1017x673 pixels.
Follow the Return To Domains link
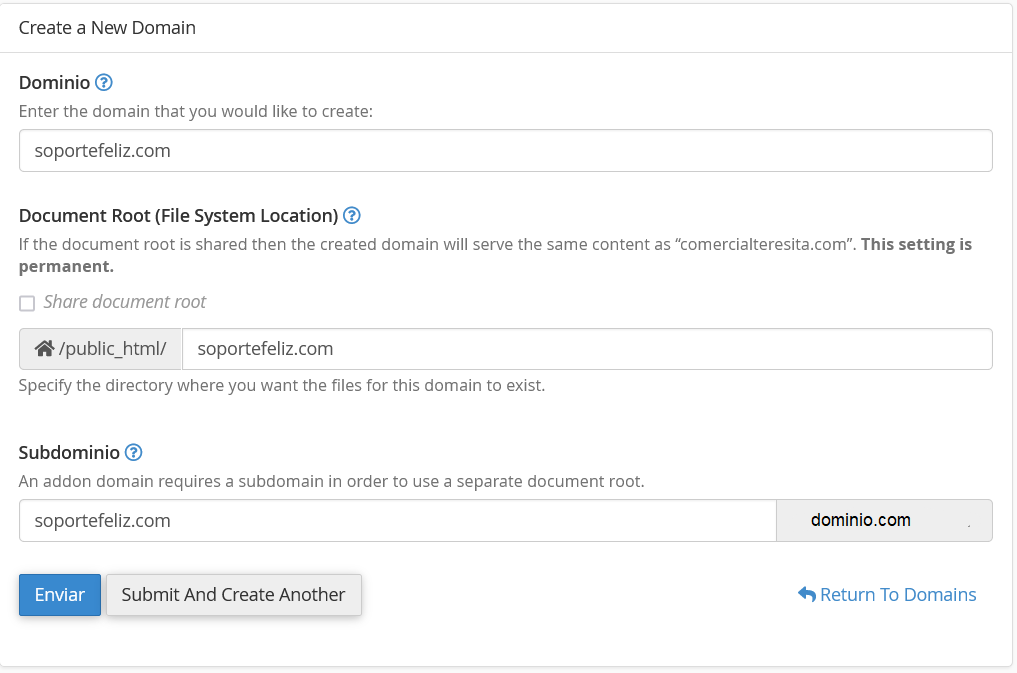click(897, 595)
